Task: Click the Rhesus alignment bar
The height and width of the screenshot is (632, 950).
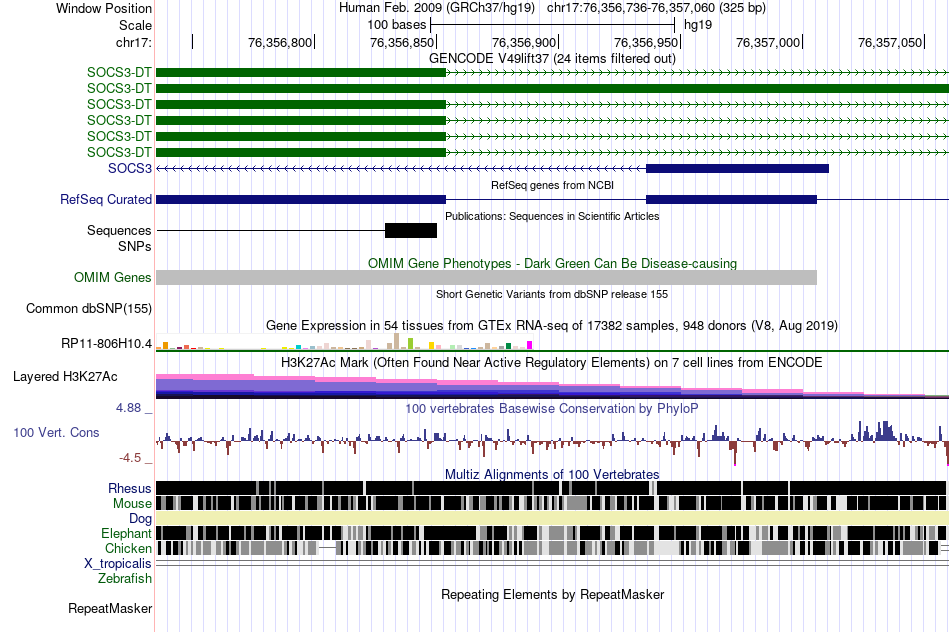Action: click(552, 488)
